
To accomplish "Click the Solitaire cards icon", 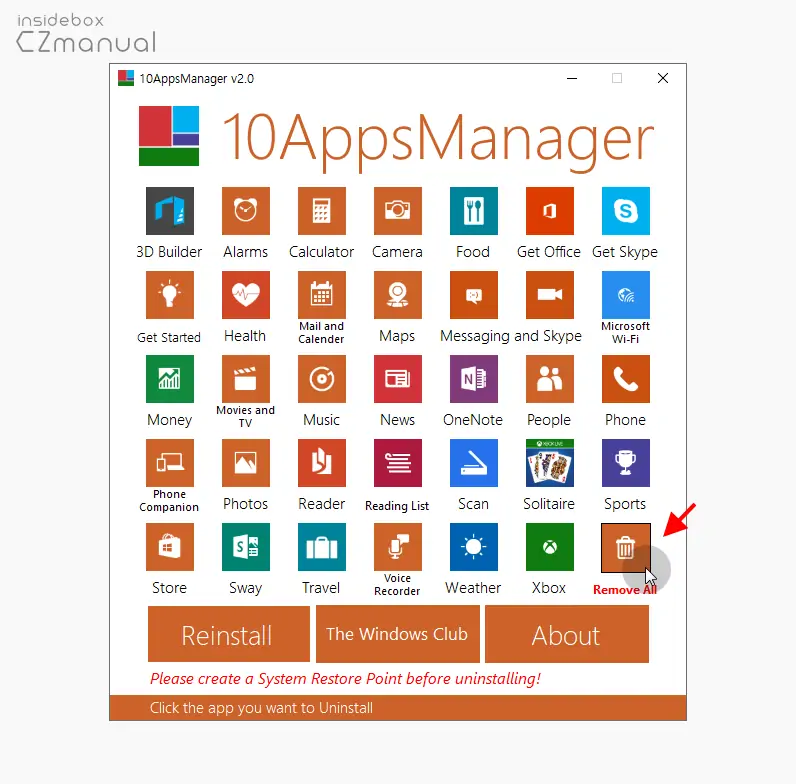I will coord(550,463).
